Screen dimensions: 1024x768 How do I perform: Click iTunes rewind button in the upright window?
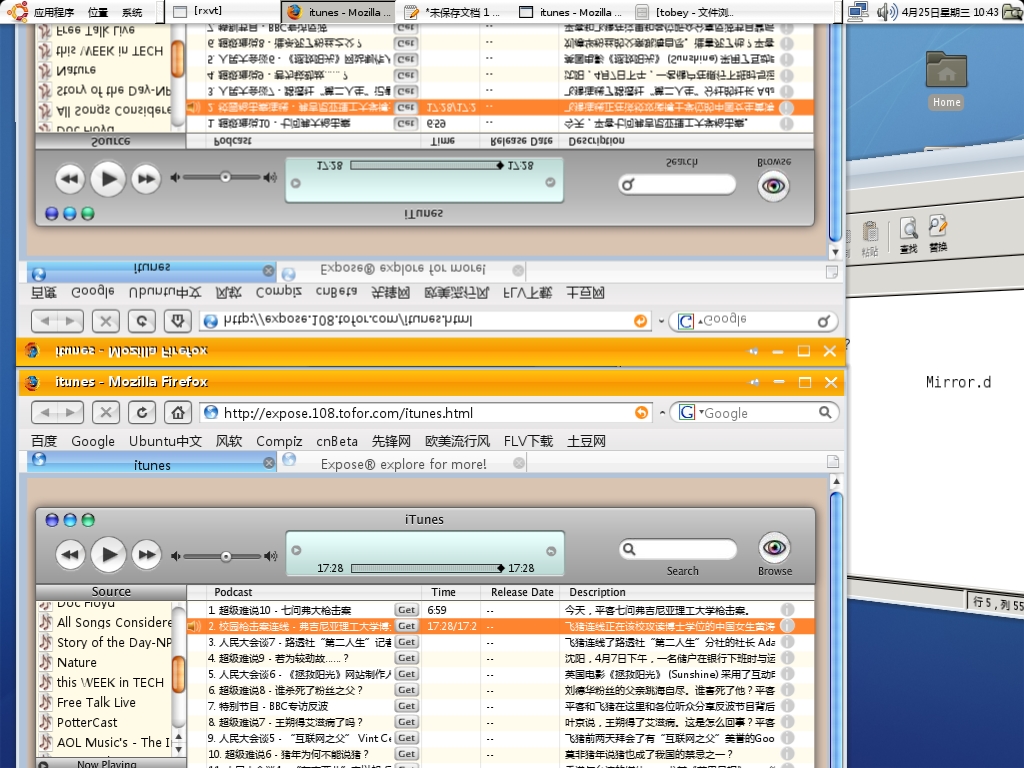(70, 555)
